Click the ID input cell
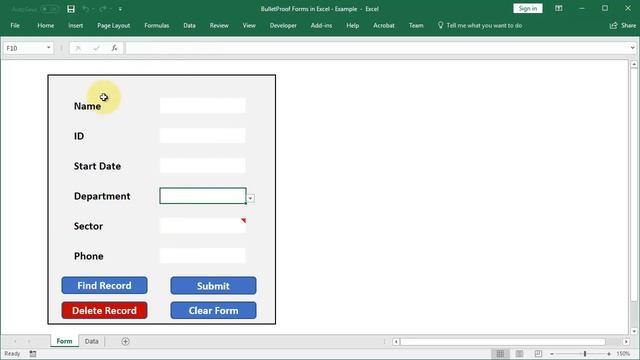The image size is (640, 360). coord(202,136)
